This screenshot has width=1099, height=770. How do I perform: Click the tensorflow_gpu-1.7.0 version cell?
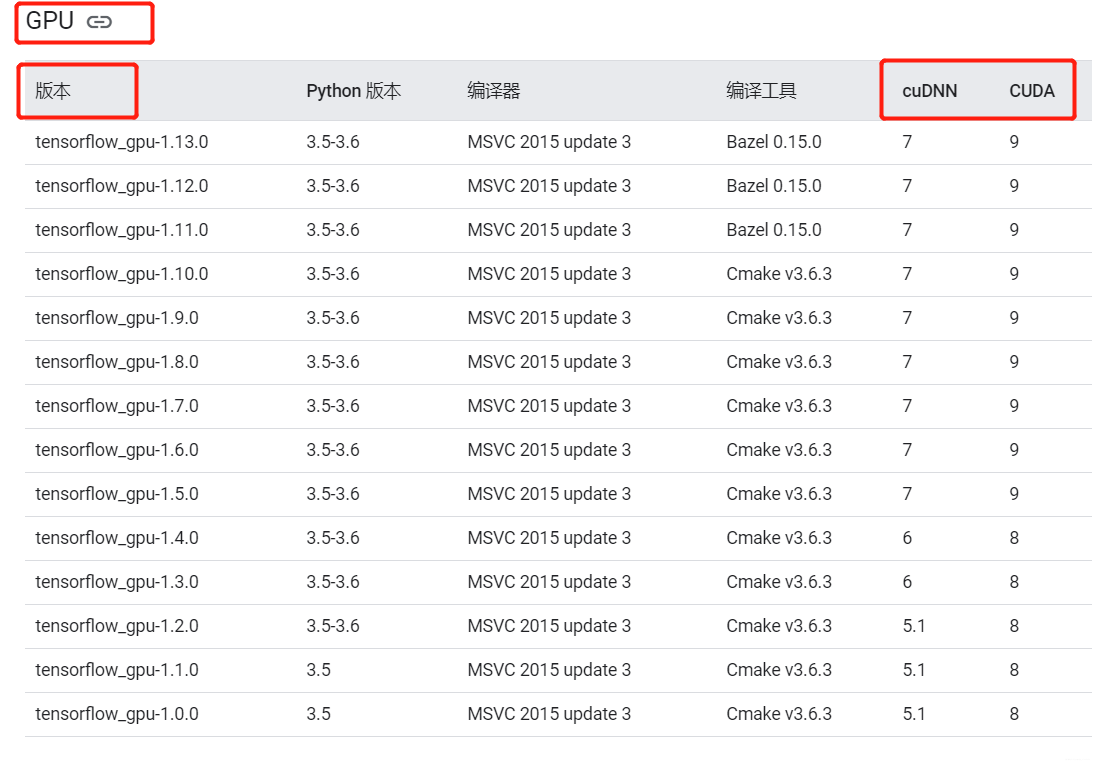click(x=117, y=406)
